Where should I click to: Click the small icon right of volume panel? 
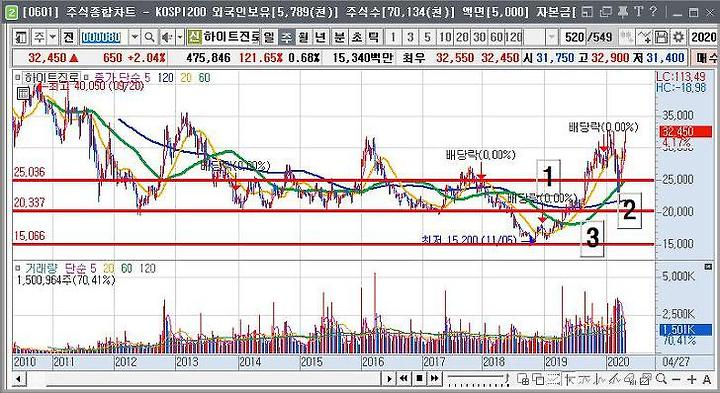pos(708,267)
